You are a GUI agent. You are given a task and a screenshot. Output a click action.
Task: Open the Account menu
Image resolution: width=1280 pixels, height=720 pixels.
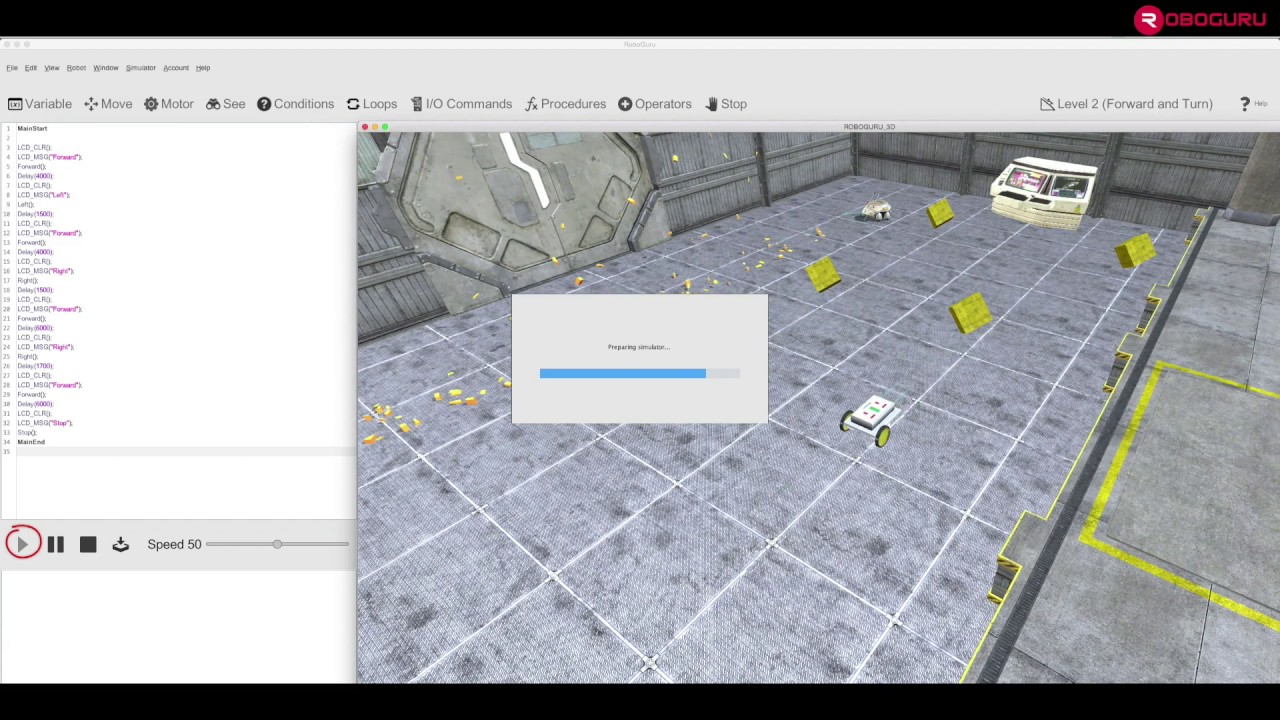click(176, 68)
